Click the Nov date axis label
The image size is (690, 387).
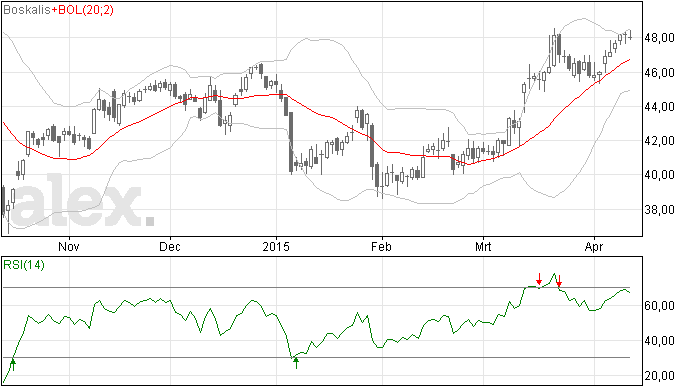point(69,247)
